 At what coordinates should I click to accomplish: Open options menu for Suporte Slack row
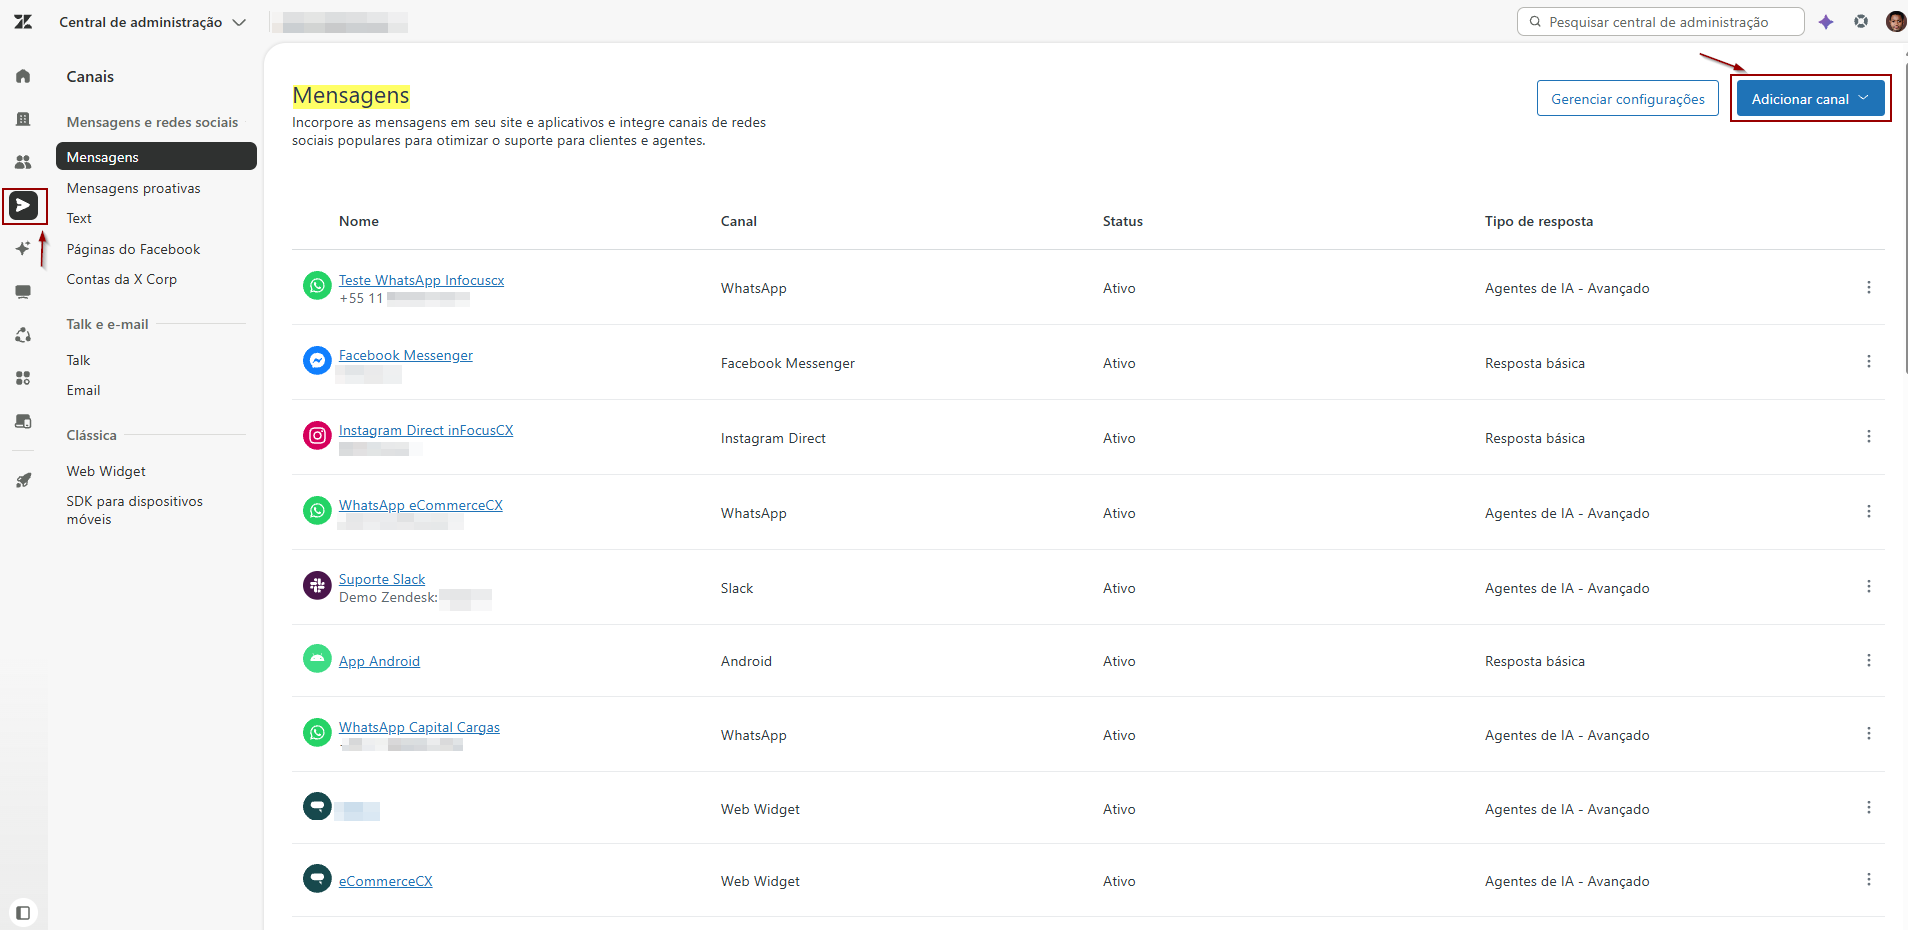pos(1868,586)
